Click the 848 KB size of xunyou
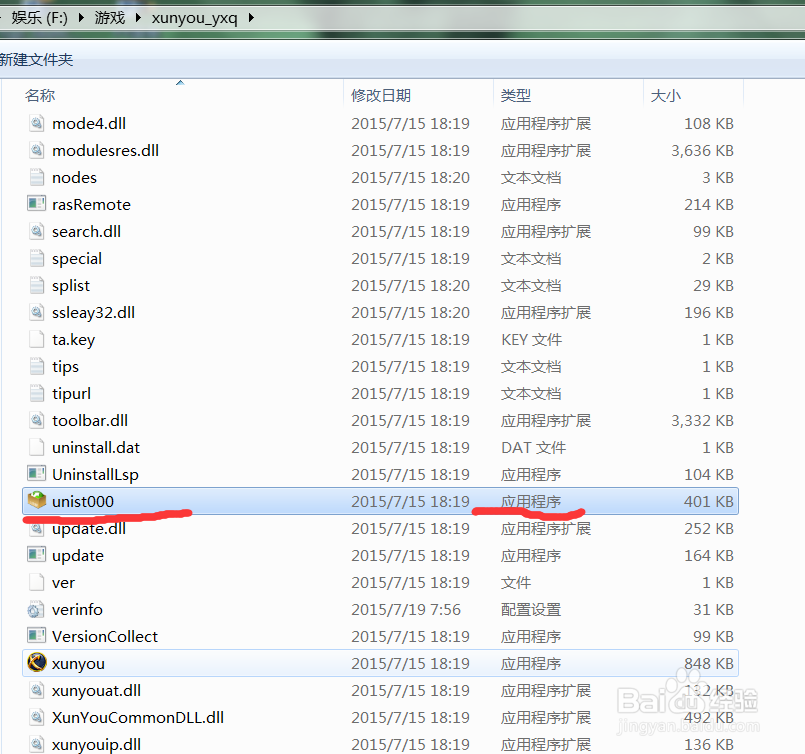Viewport: 805px width, 754px height. (x=709, y=664)
